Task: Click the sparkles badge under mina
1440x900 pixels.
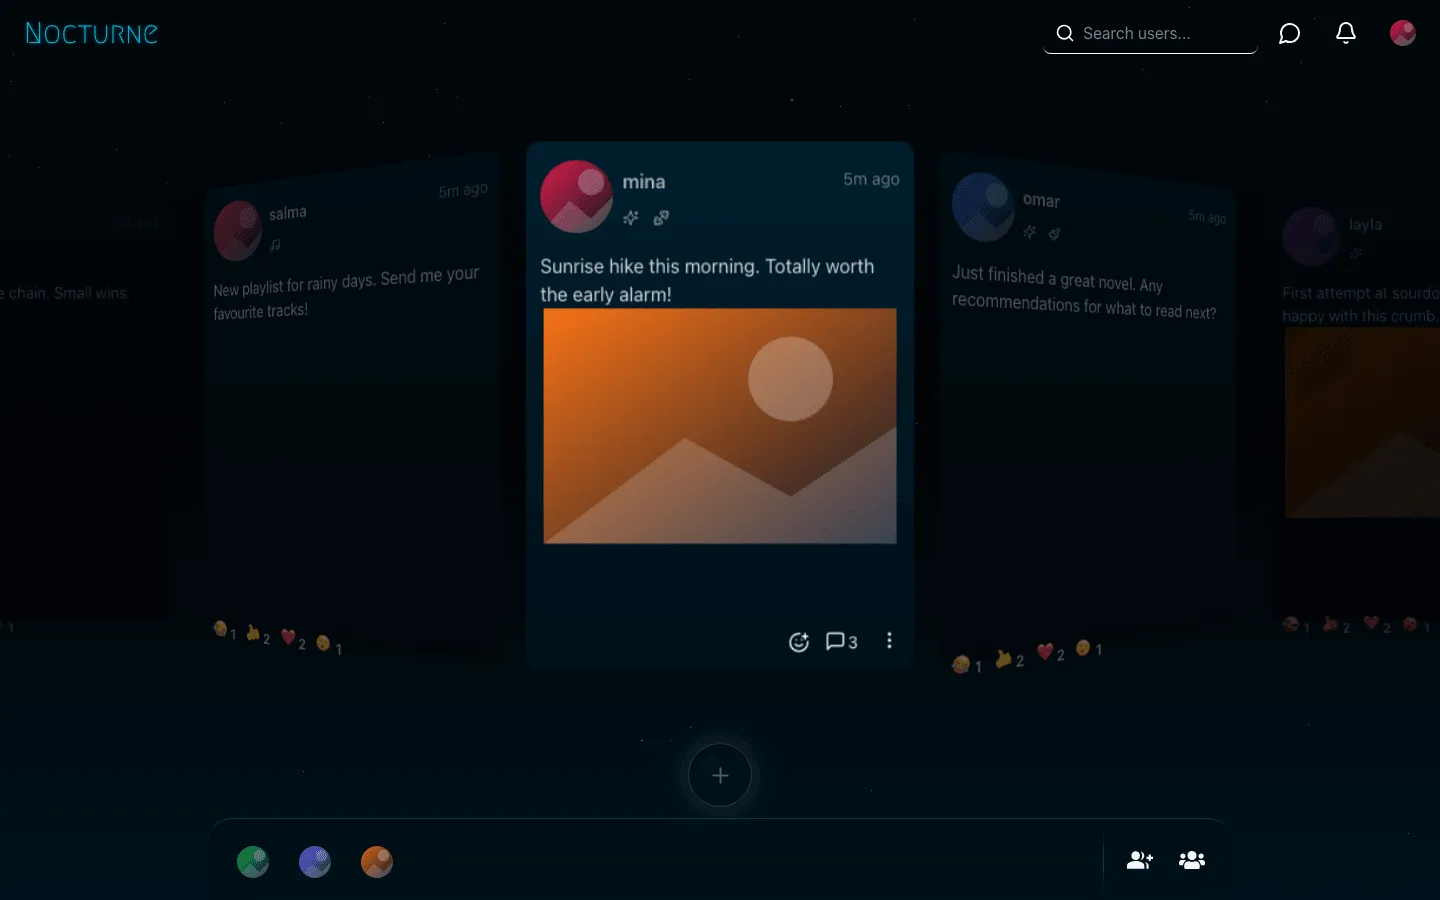Action: click(x=631, y=217)
